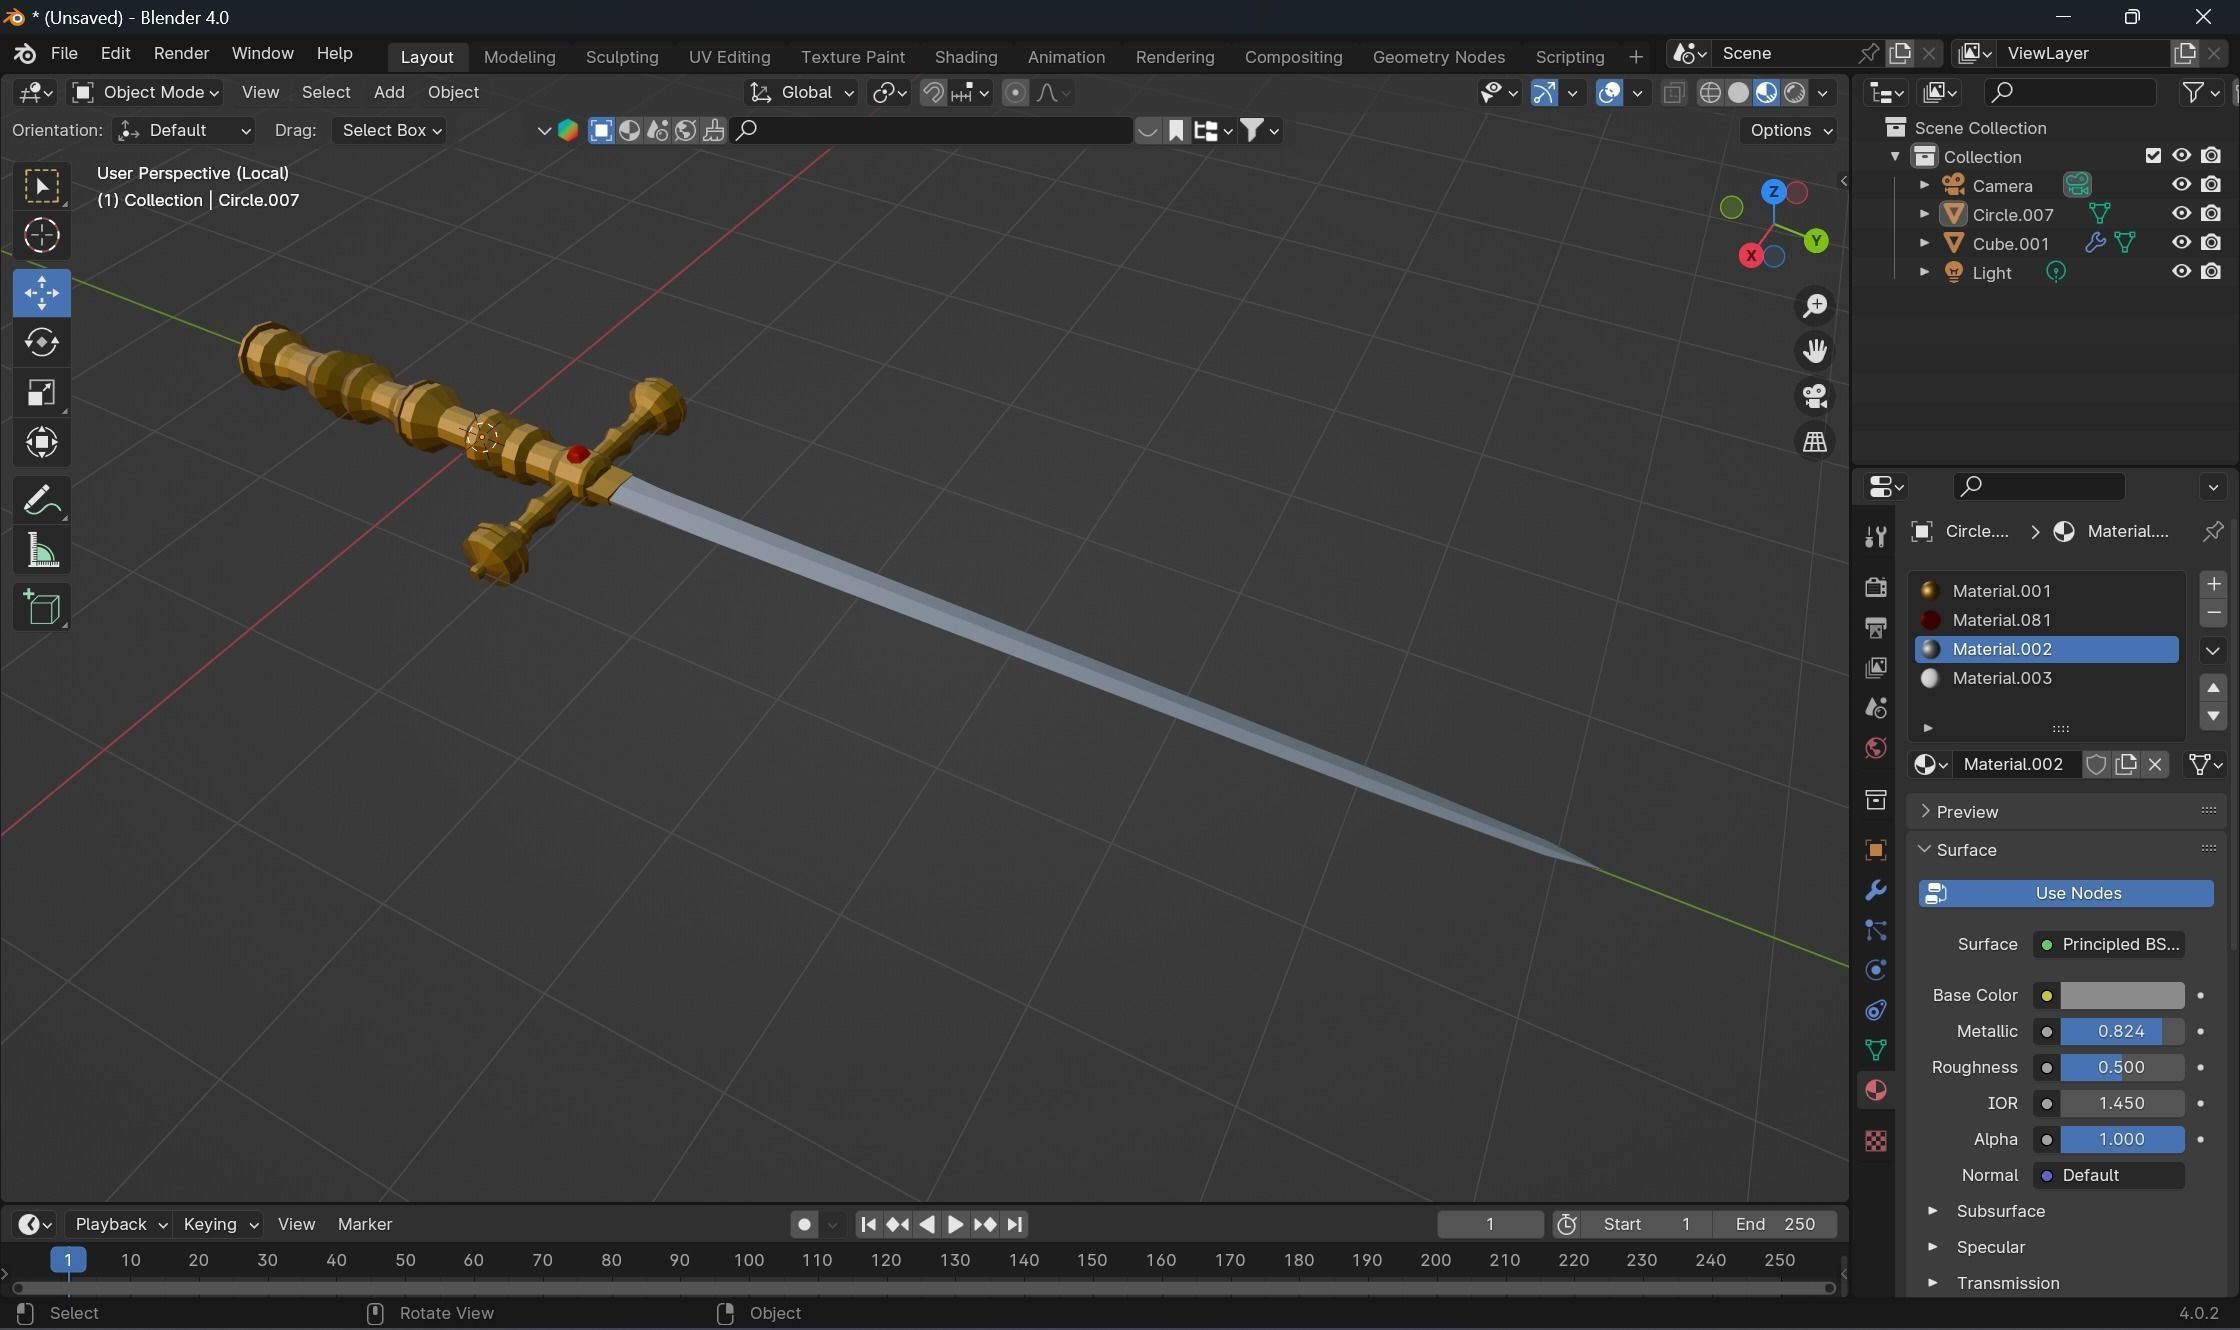Select the Cursor tool in toolbar
The width and height of the screenshot is (2240, 1330).
click(x=42, y=236)
